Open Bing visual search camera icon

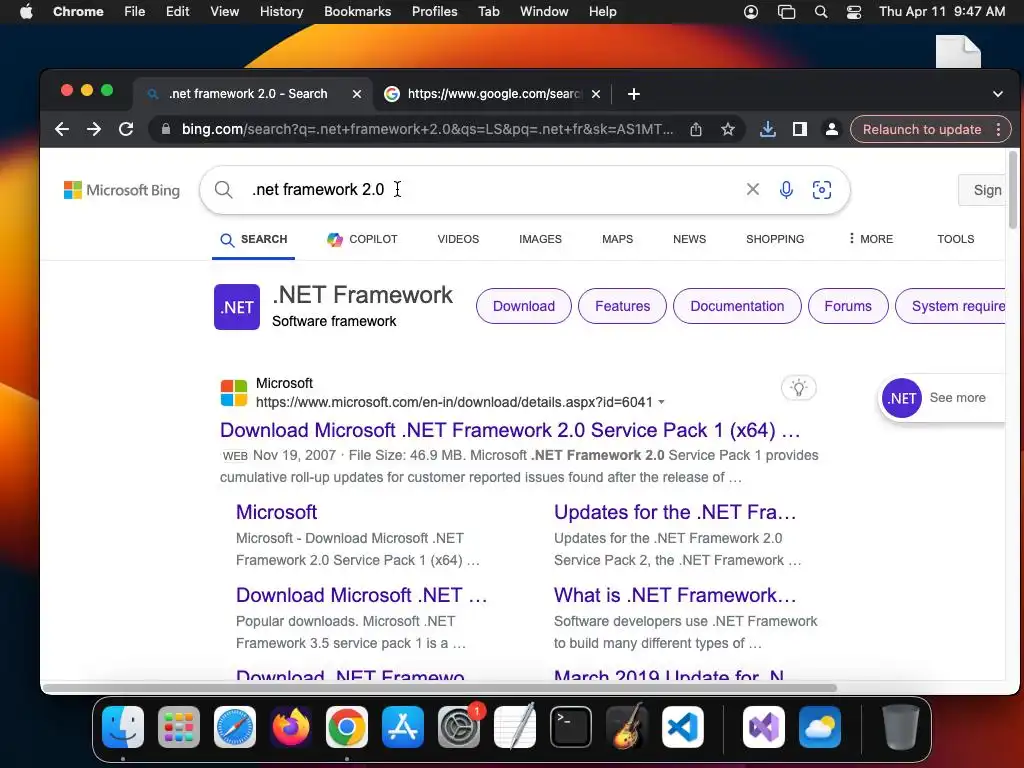[x=822, y=189]
